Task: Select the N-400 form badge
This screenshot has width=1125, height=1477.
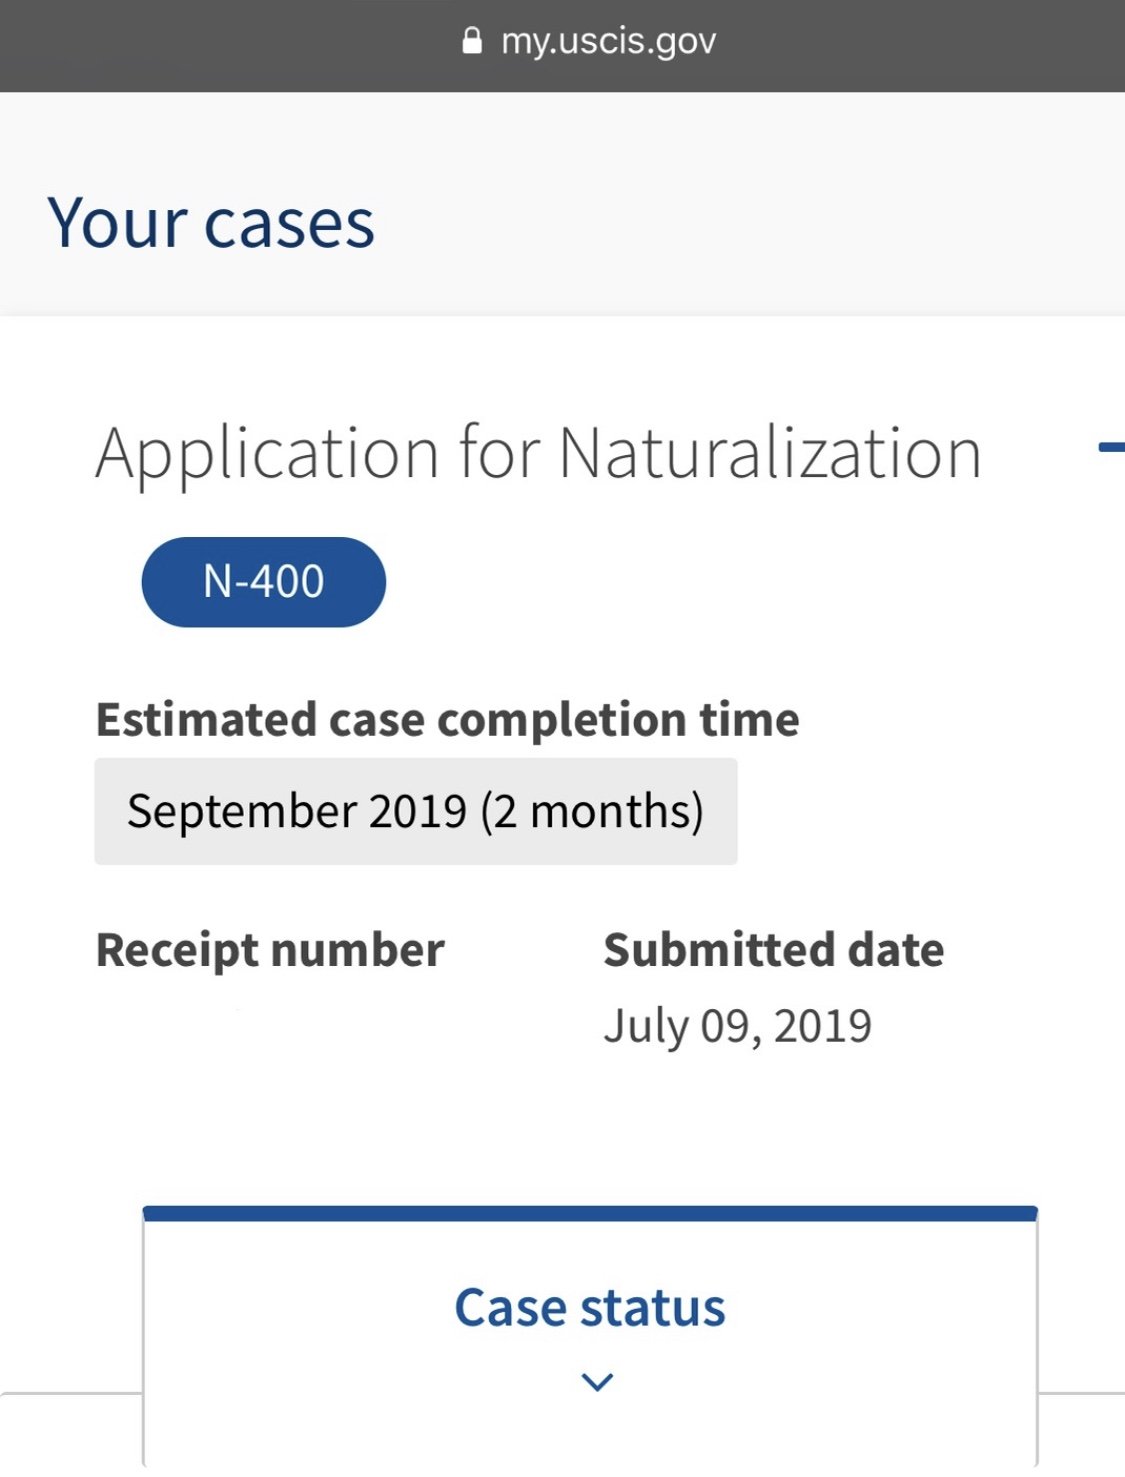Action: point(264,582)
